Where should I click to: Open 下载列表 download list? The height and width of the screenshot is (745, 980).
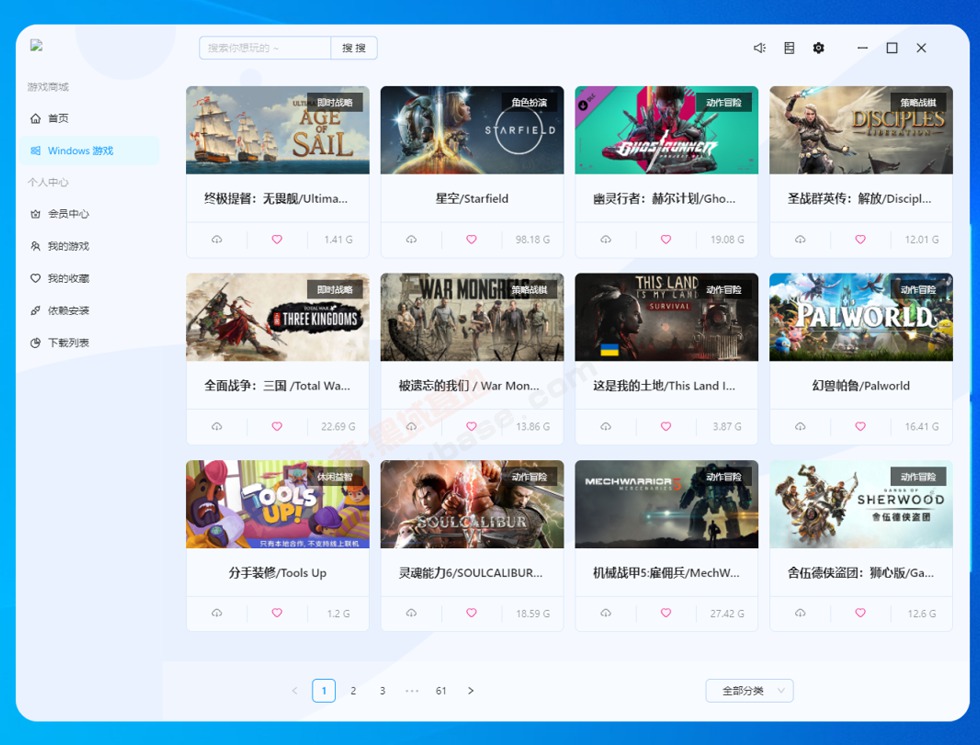[x=89, y=342]
